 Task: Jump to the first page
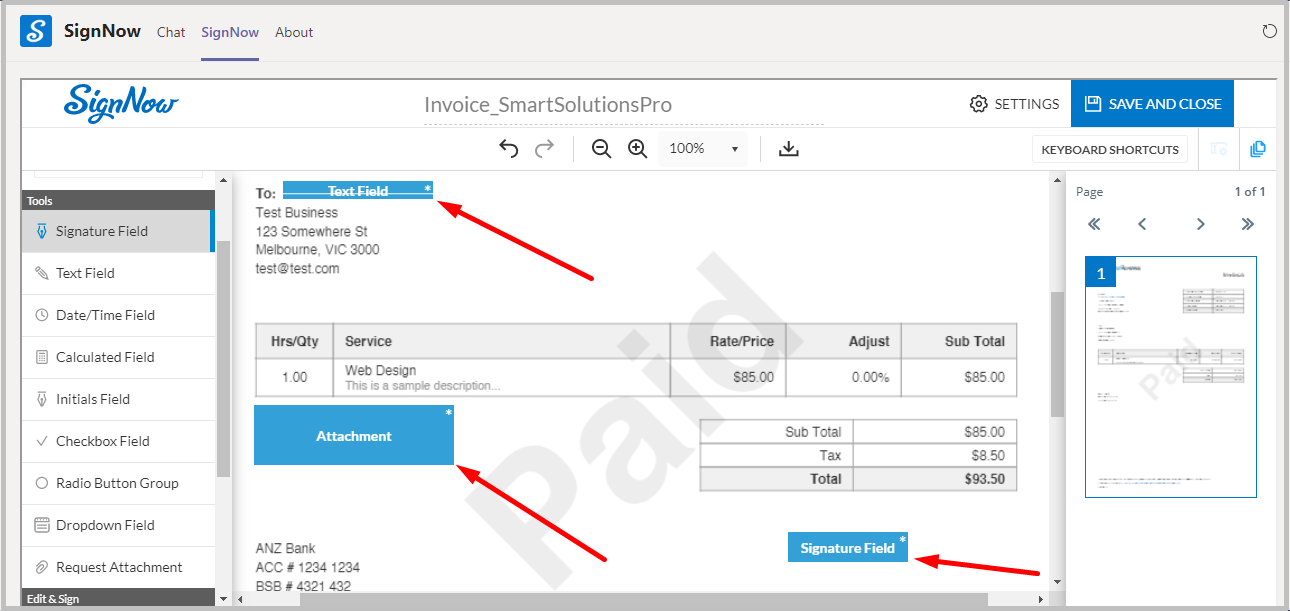(x=1094, y=224)
